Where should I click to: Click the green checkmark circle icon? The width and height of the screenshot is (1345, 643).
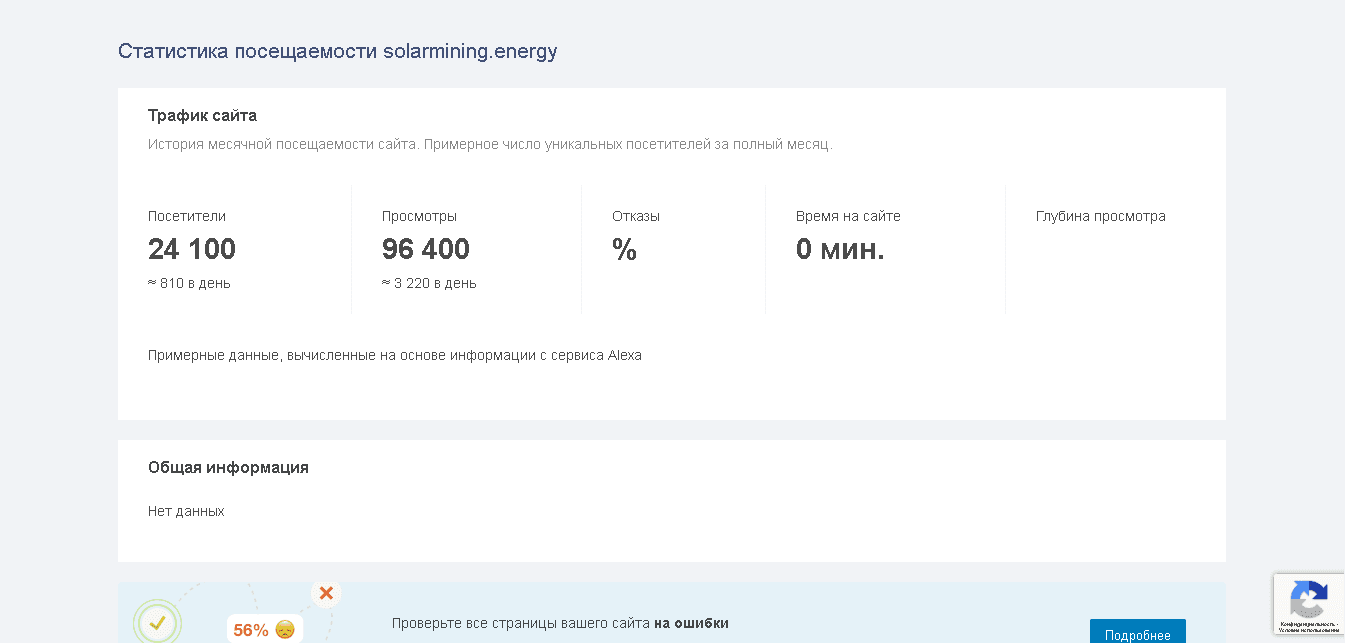click(x=157, y=623)
